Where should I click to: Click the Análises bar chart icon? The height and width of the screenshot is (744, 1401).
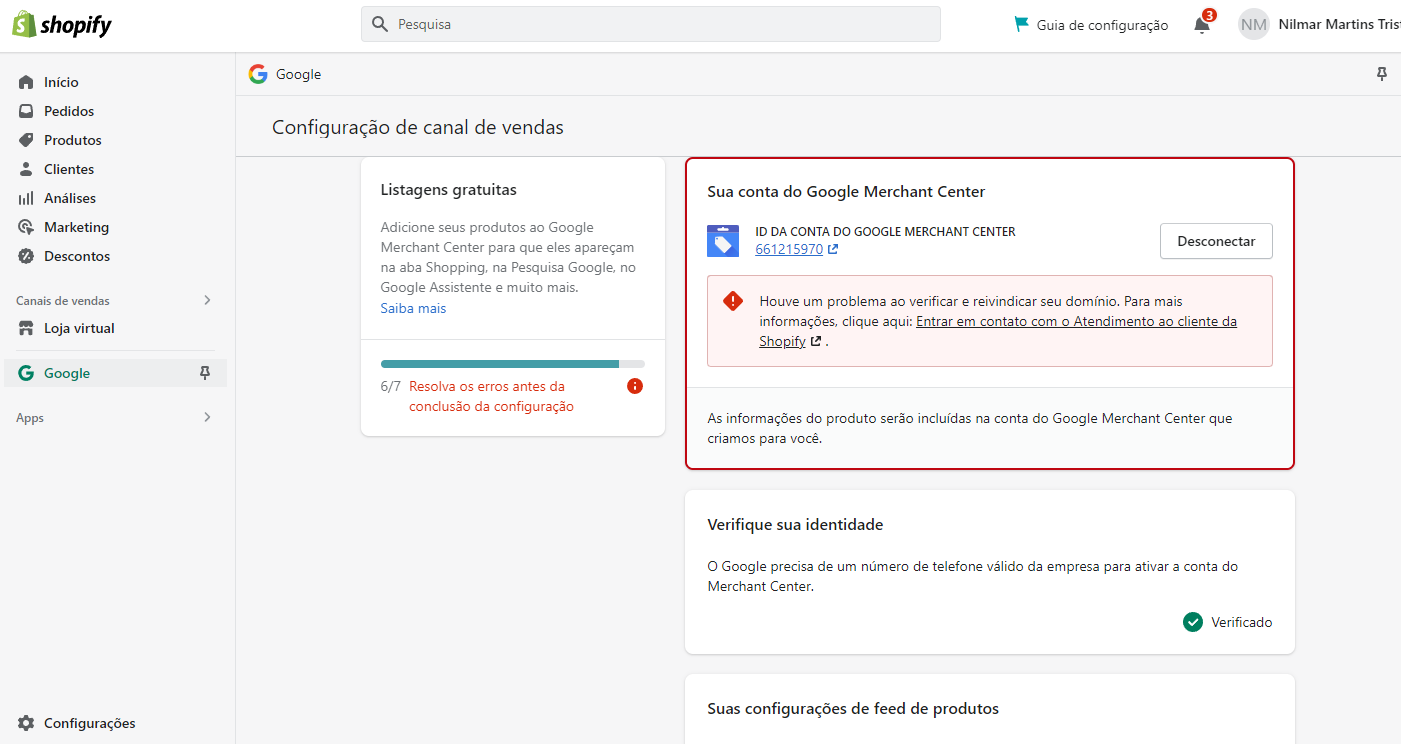(26, 198)
